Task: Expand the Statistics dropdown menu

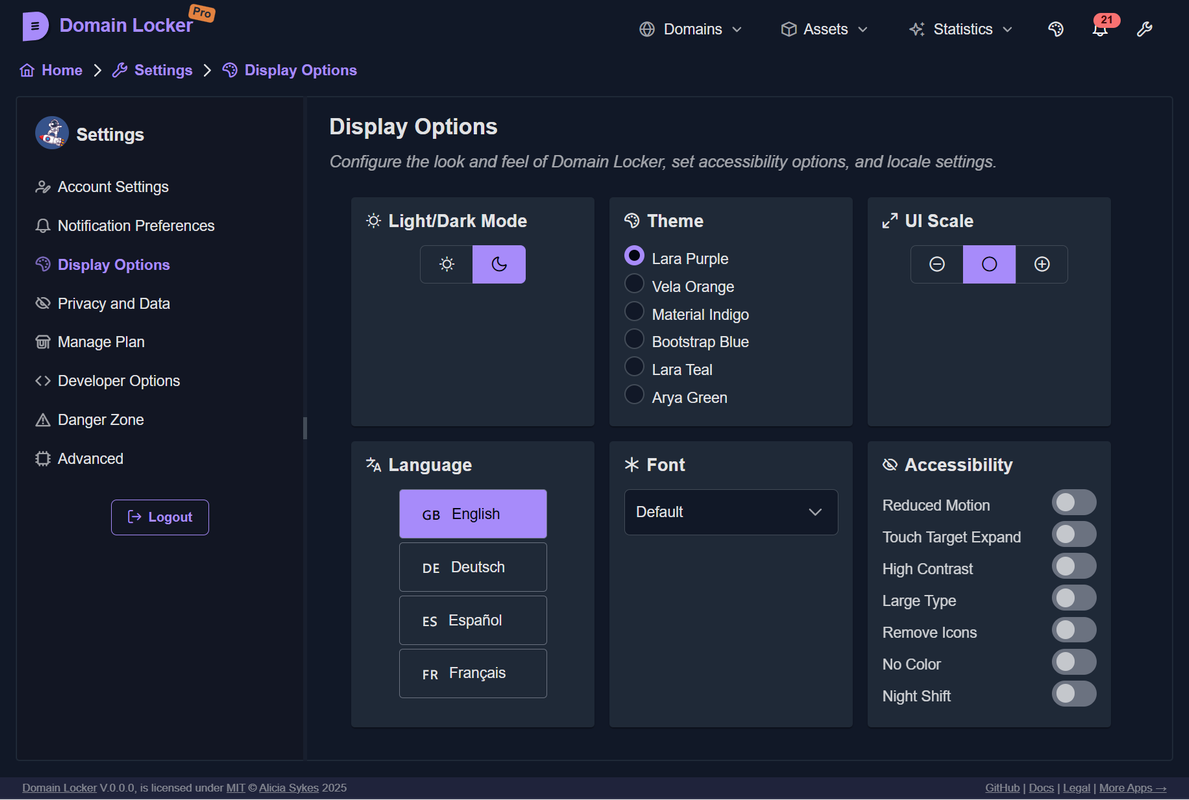Action: pos(961,29)
